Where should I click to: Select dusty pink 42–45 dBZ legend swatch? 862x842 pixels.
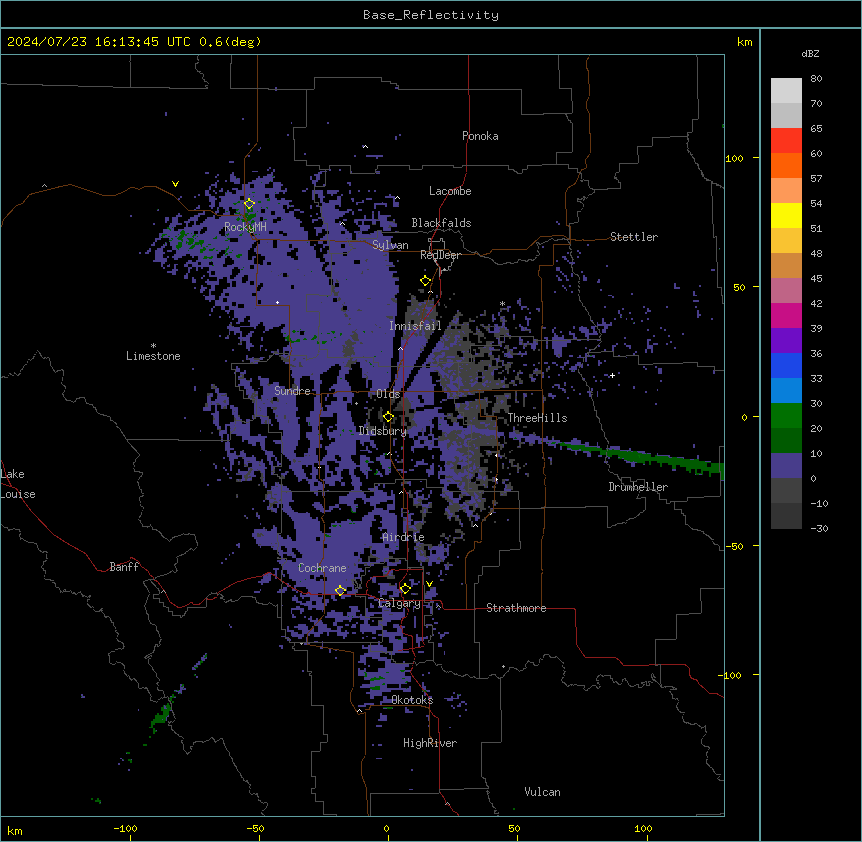click(786, 290)
